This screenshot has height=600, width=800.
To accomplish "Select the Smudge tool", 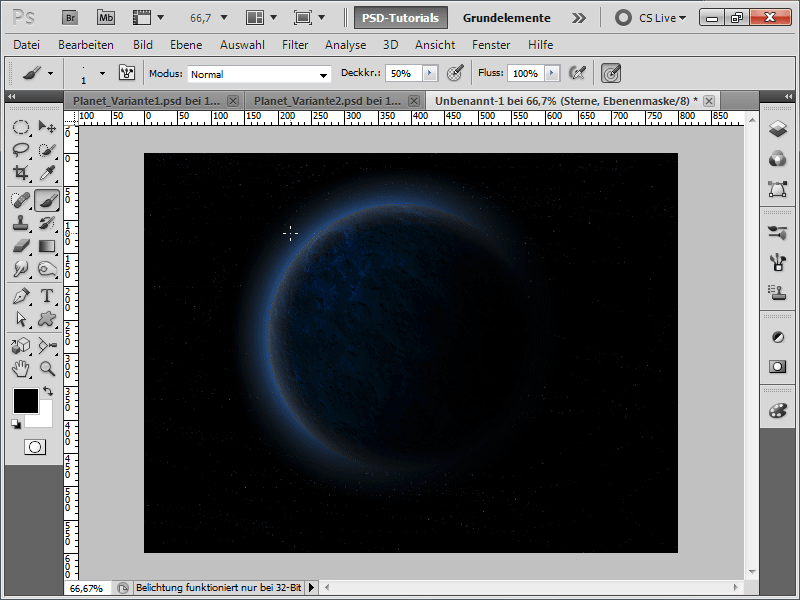I will pyautogui.click(x=20, y=269).
